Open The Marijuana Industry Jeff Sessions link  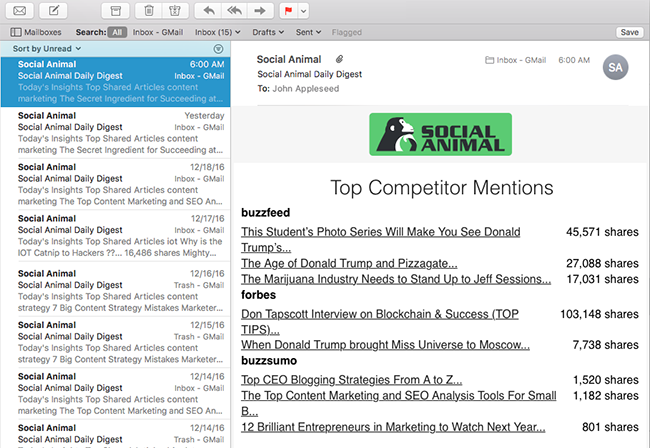tap(396, 279)
